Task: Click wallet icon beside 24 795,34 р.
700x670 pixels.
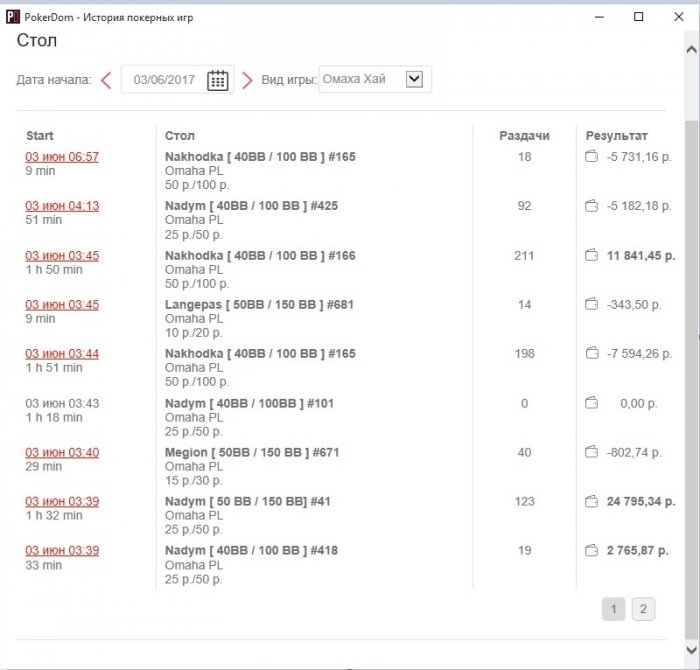Action: (592, 501)
